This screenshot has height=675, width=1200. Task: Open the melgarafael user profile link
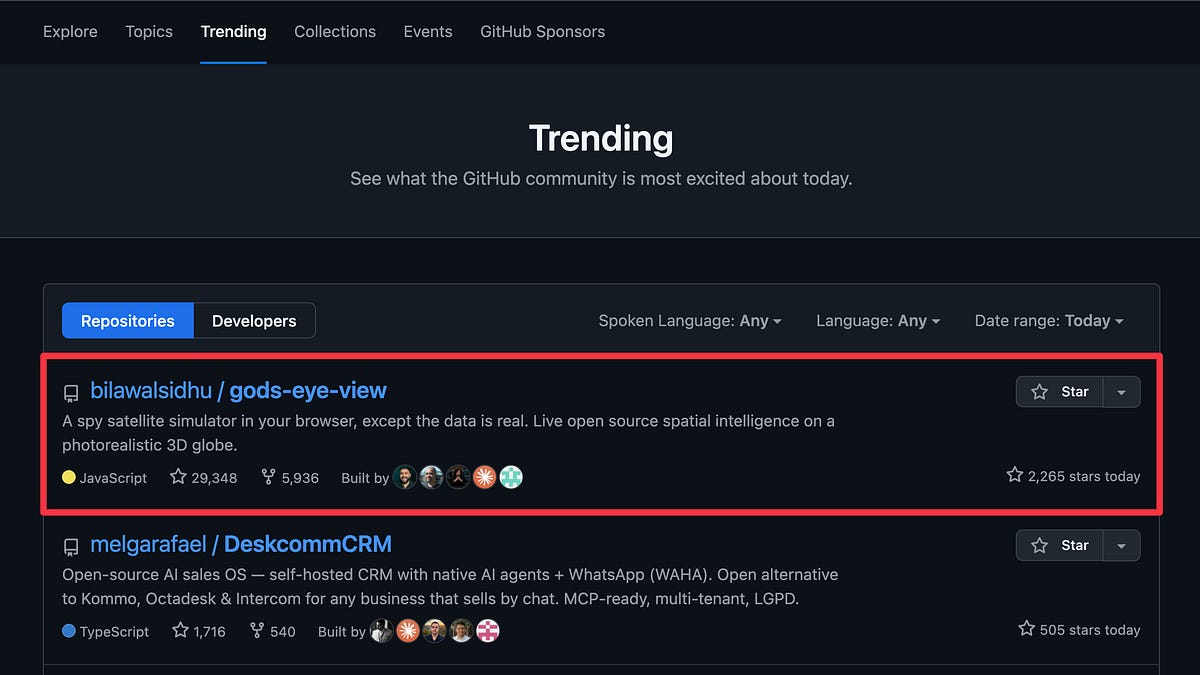(x=148, y=544)
